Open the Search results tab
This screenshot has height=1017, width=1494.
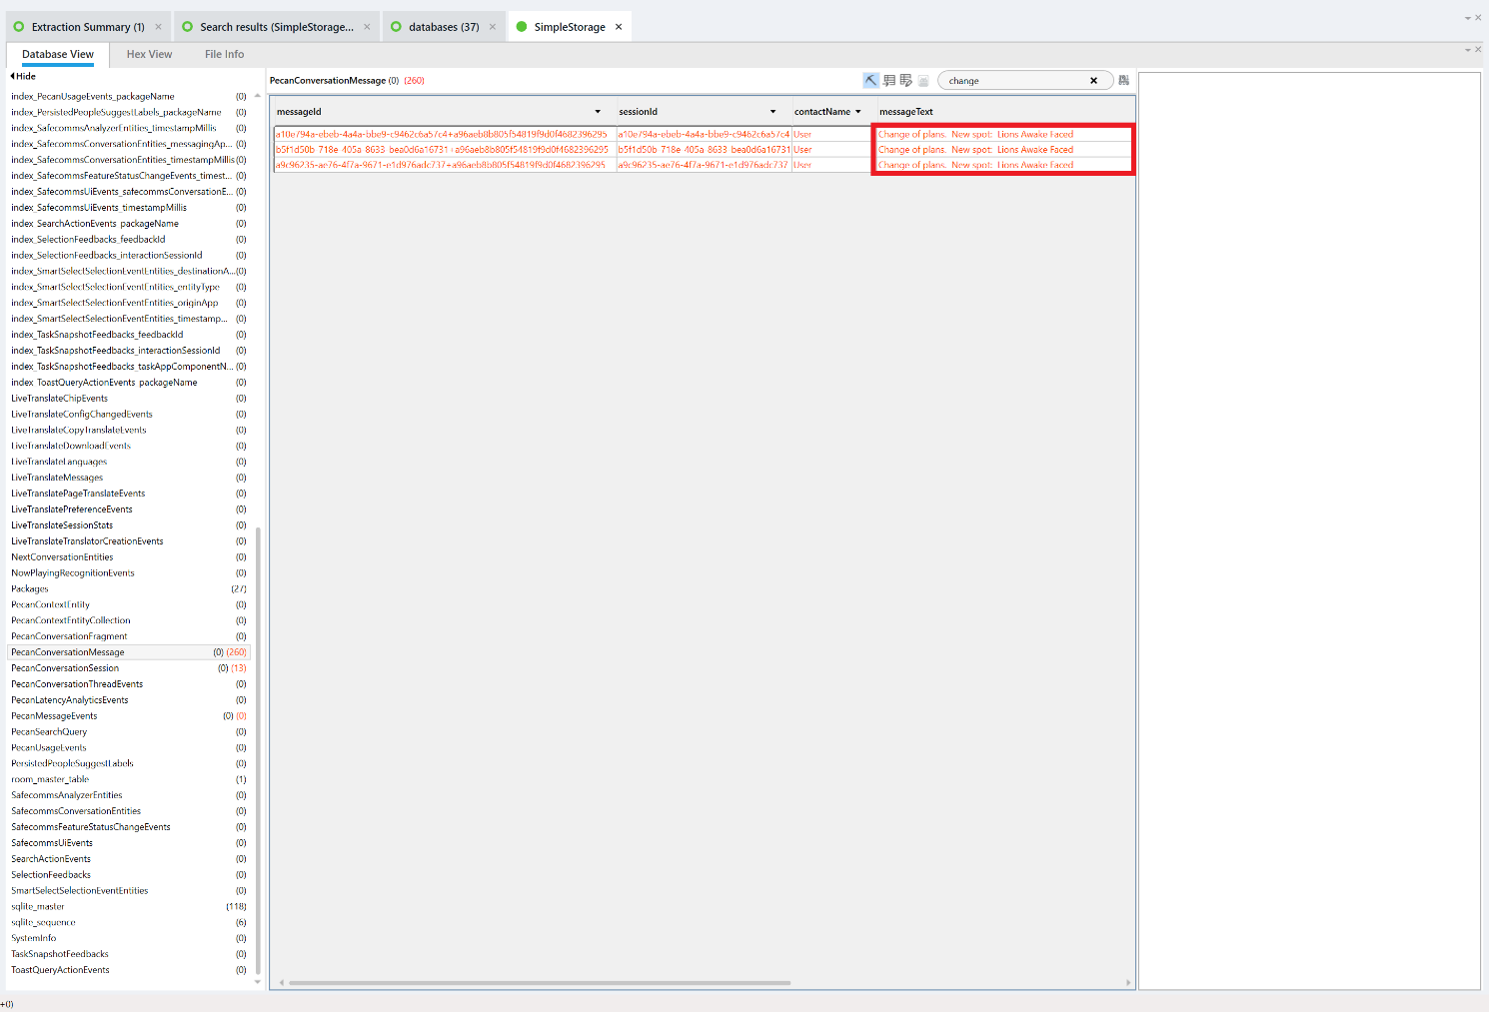click(275, 27)
